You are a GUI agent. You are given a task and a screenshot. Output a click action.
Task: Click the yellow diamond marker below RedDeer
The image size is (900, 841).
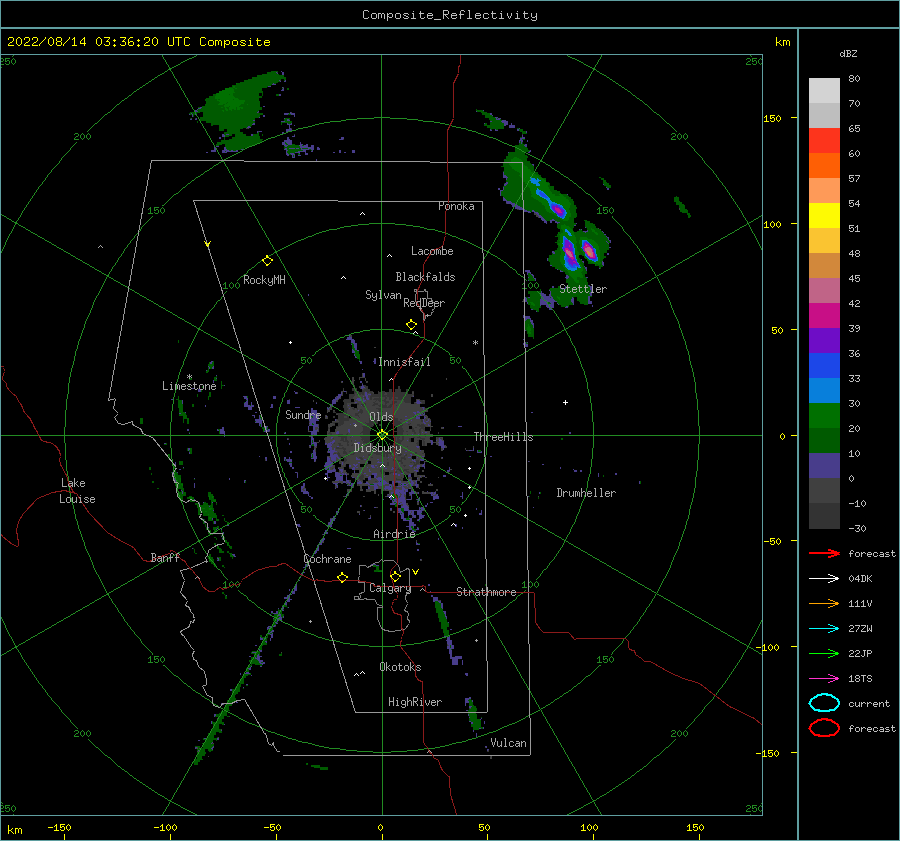pyautogui.click(x=411, y=325)
